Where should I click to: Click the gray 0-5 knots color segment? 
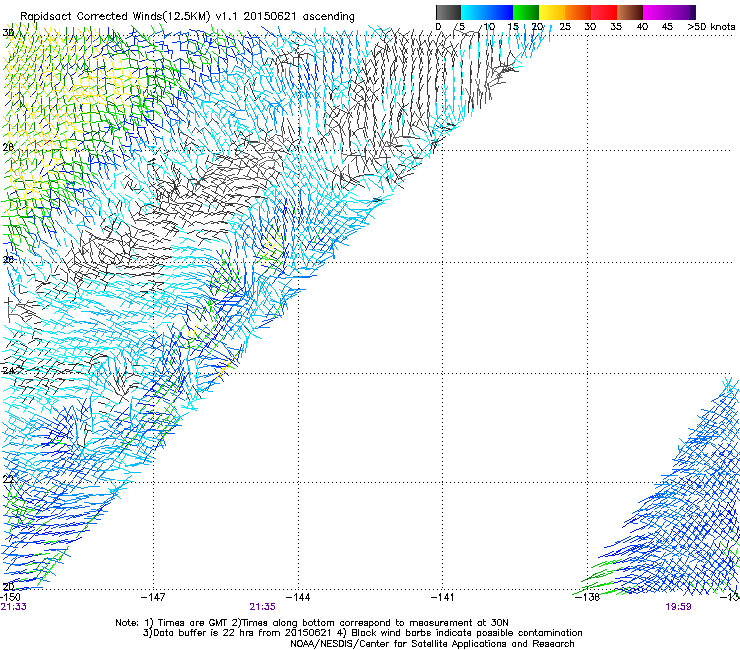click(x=448, y=12)
